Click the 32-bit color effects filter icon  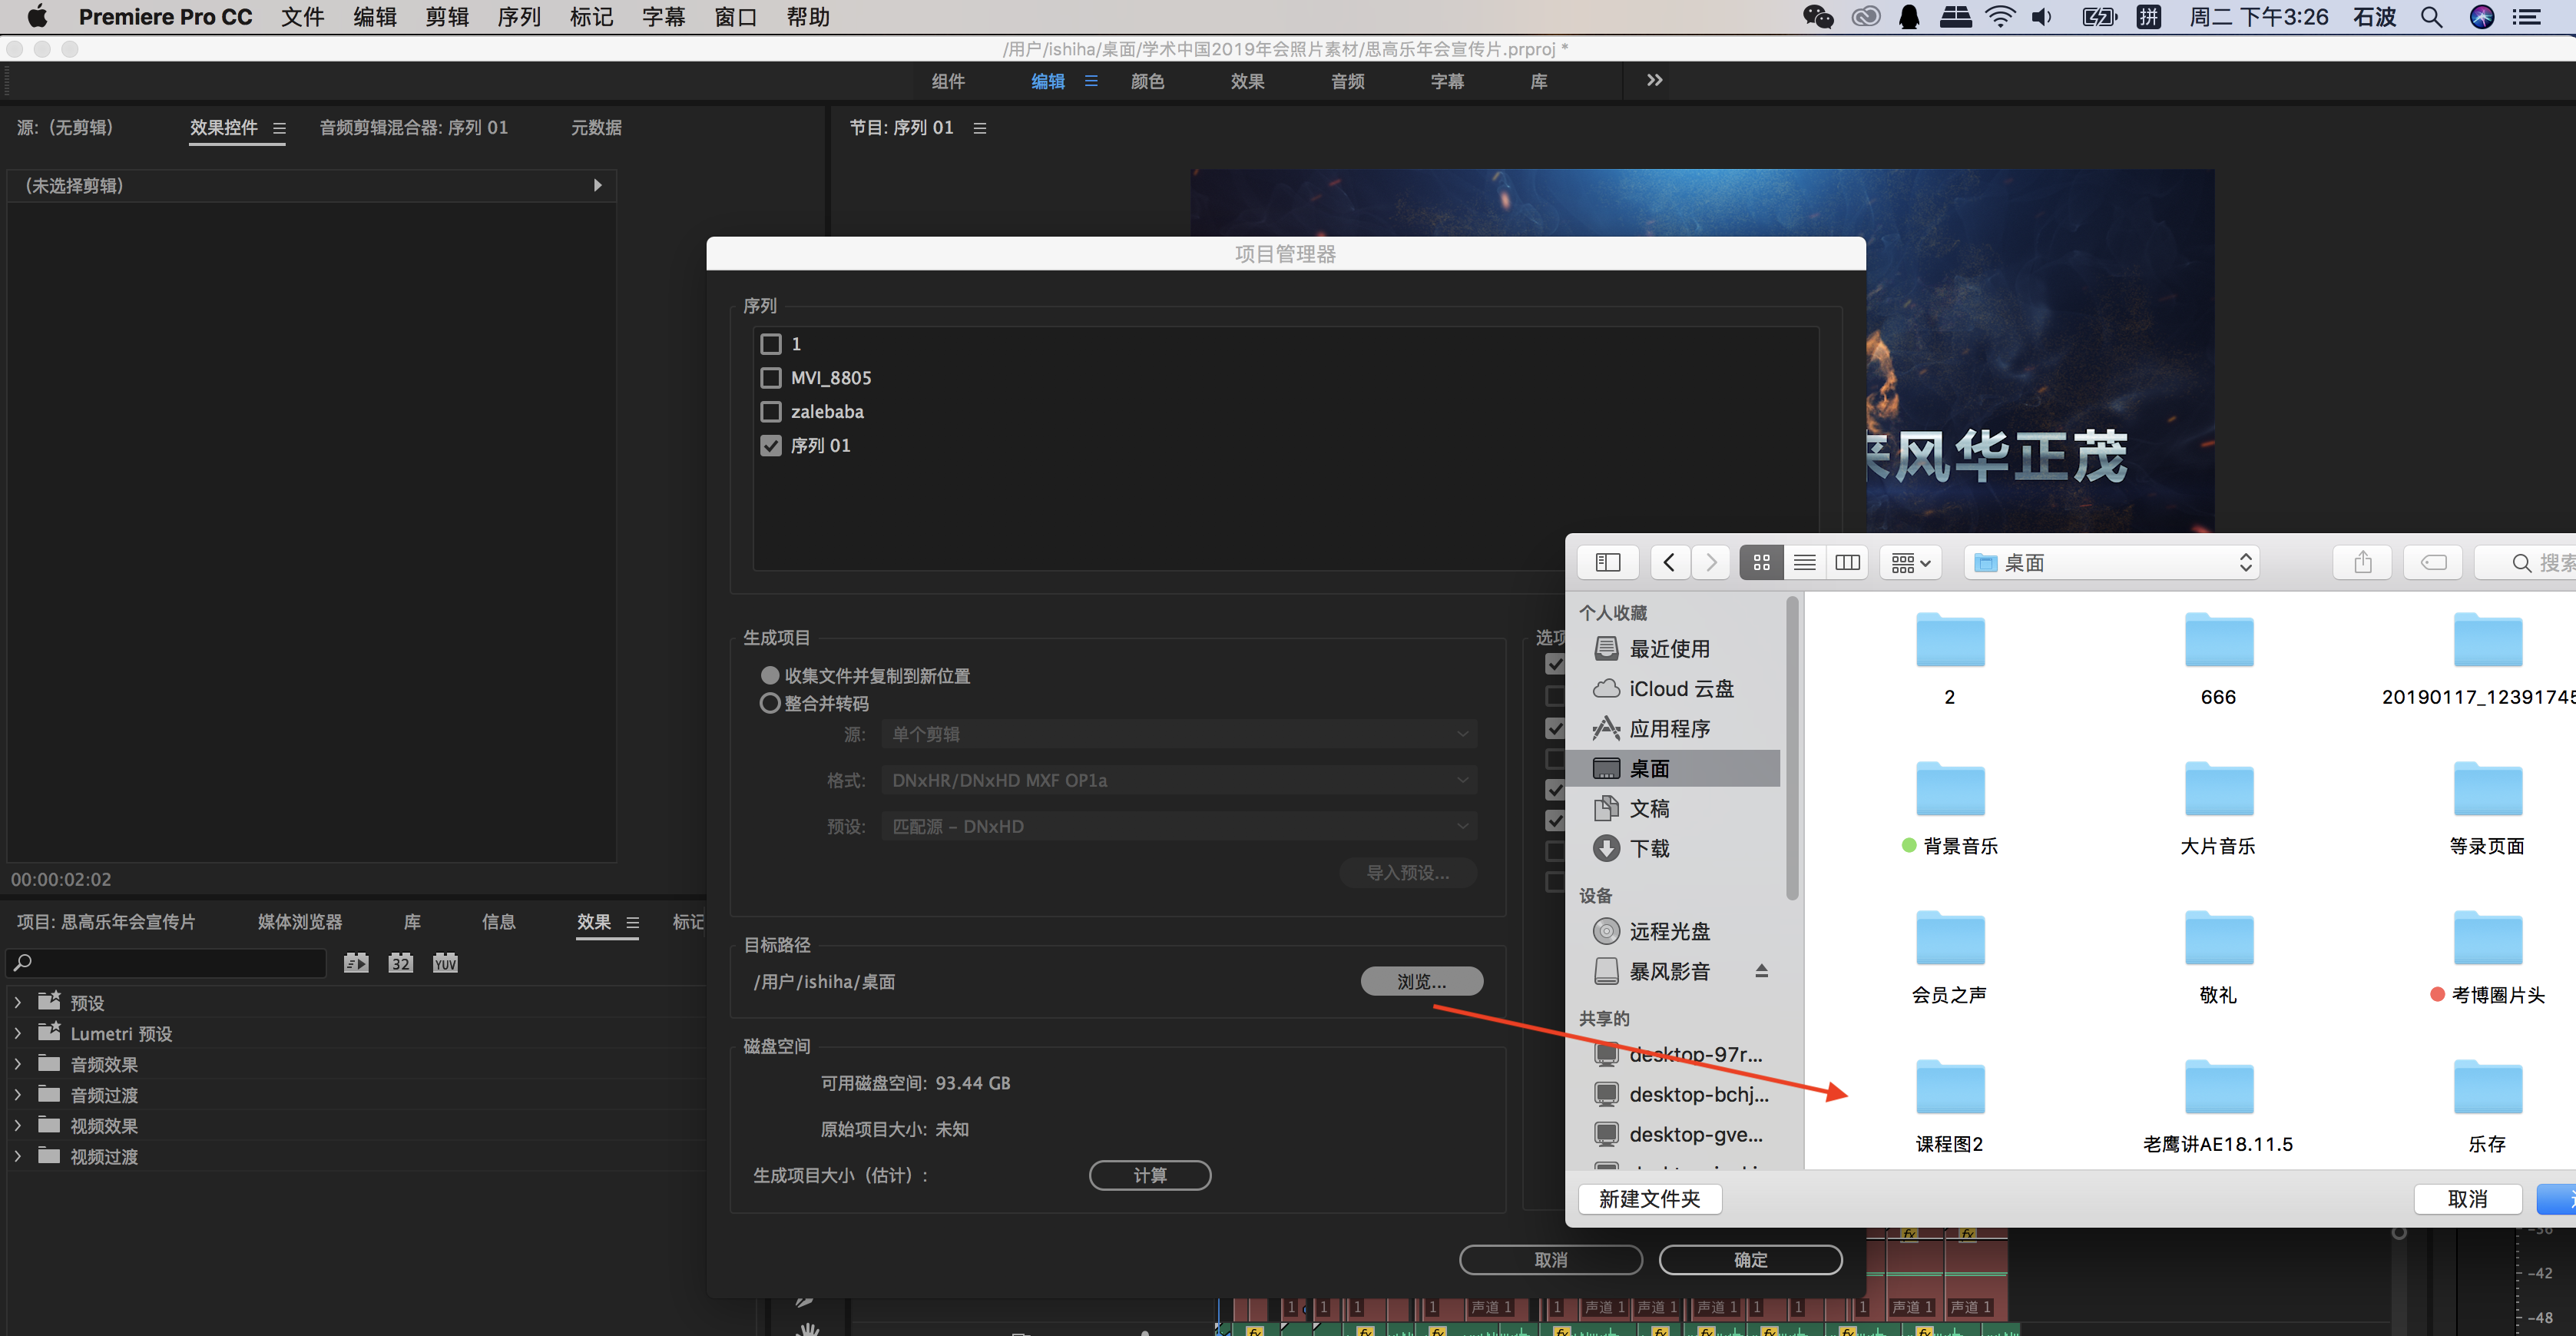click(x=400, y=963)
